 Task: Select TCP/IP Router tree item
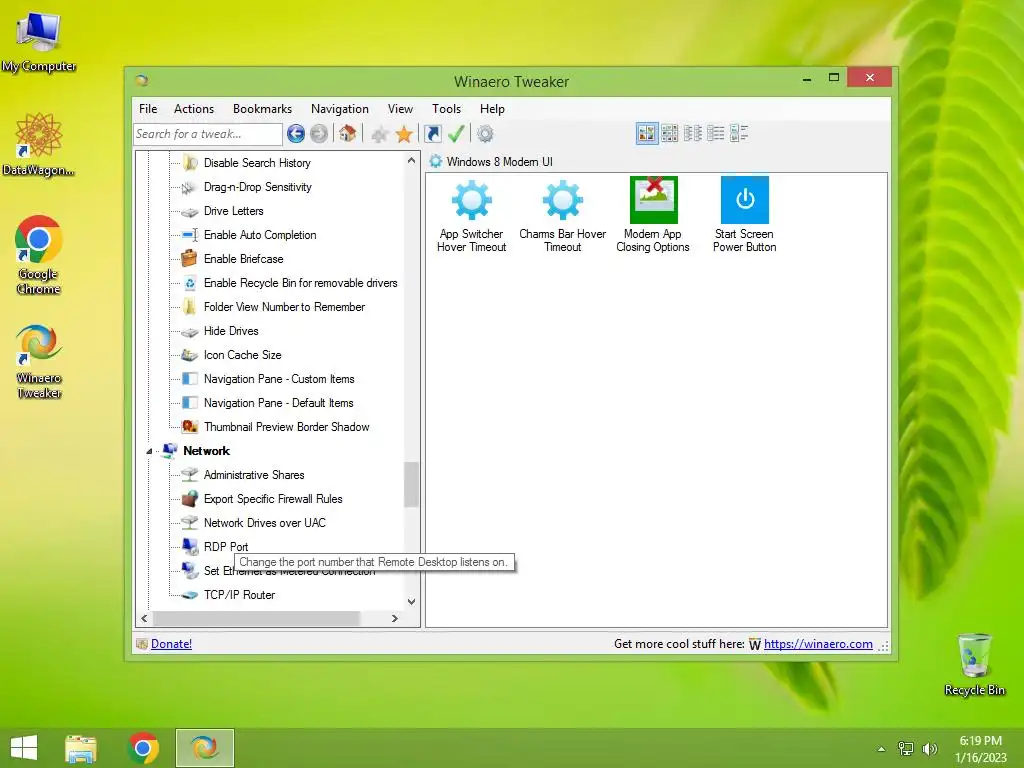click(240, 595)
